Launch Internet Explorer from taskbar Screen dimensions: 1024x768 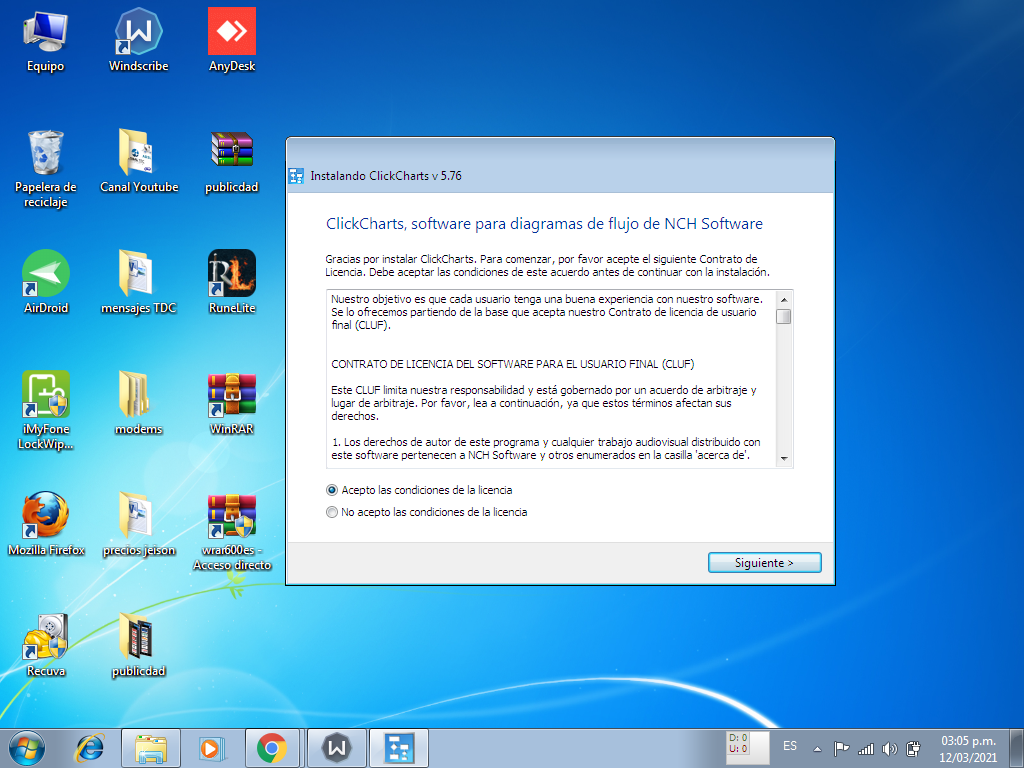coord(89,748)
